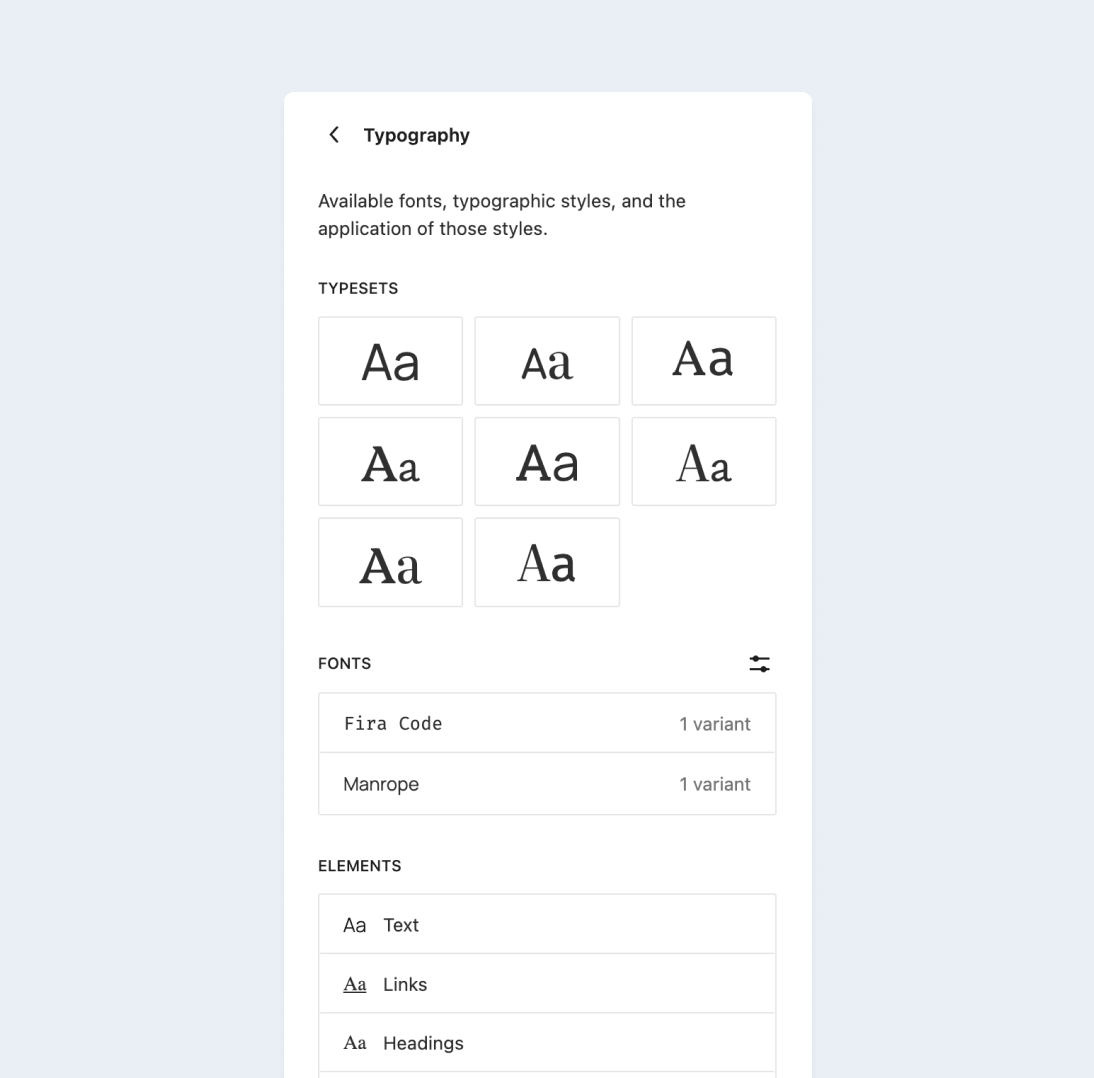Select the bold serif typeset in the bottom row
Screen dimensions: 1094x1078
click(390, 562)
